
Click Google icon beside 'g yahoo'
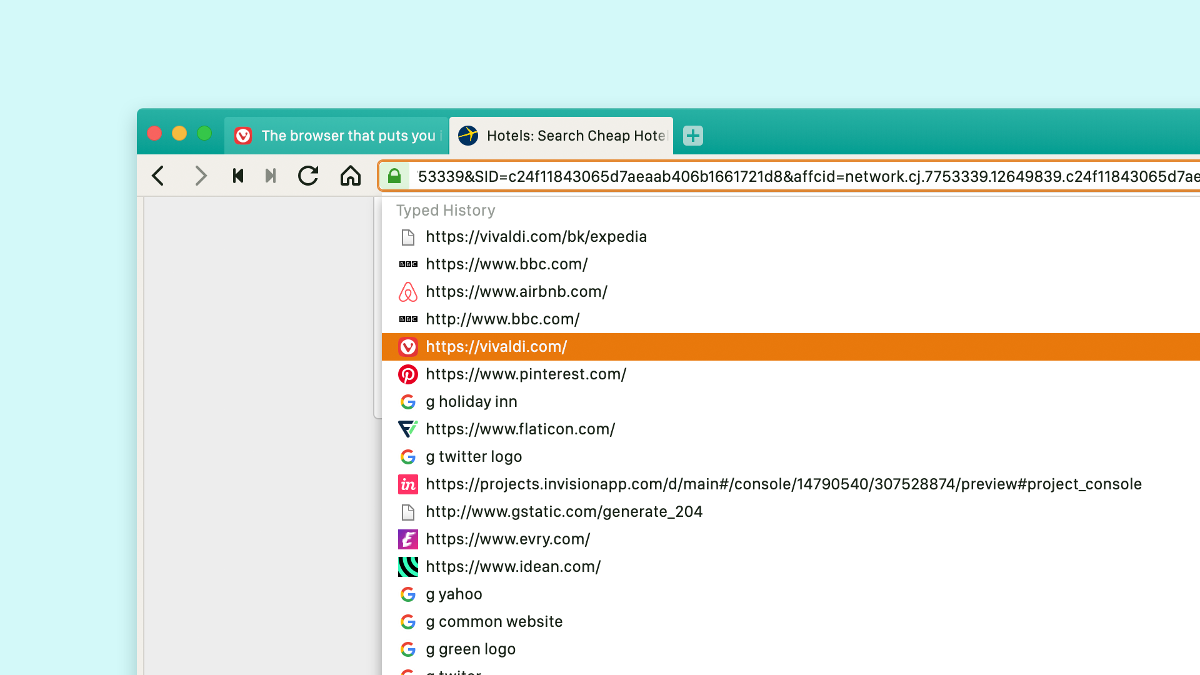pyautogui.click(x=407, y=594)
